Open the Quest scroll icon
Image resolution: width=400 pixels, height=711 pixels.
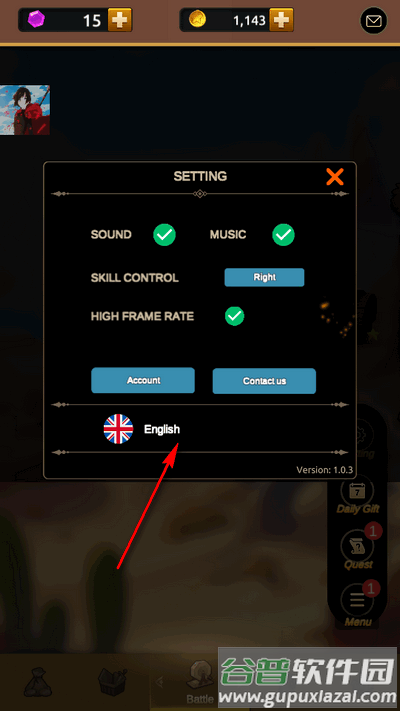357,546
